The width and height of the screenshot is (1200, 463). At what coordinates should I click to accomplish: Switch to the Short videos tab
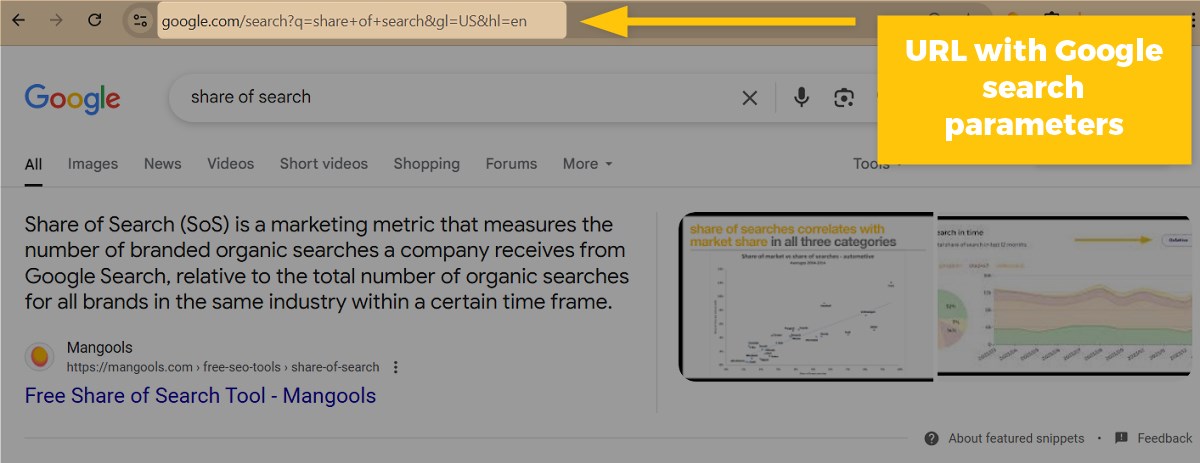pyautogui.click(x=323, y=163)
